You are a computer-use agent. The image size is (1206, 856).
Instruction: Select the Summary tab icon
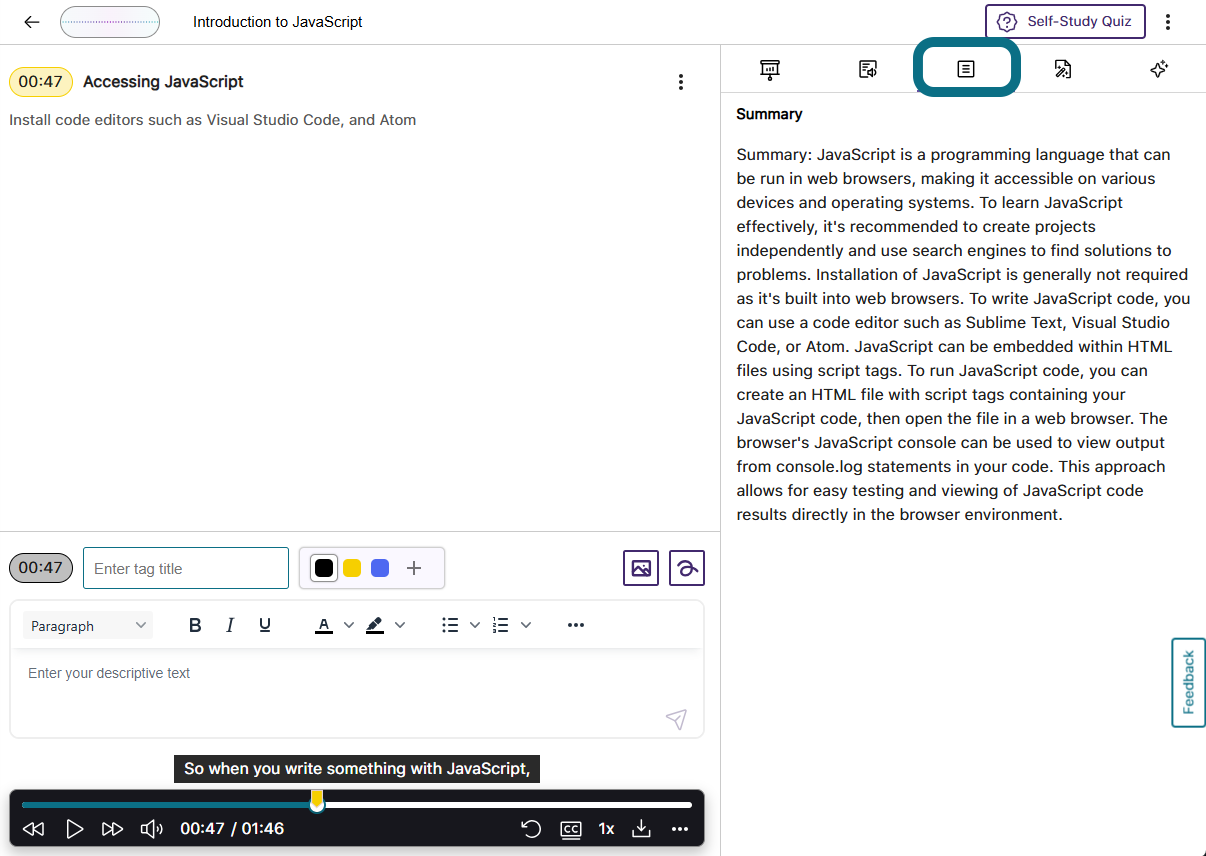click(x=966, y=69)
